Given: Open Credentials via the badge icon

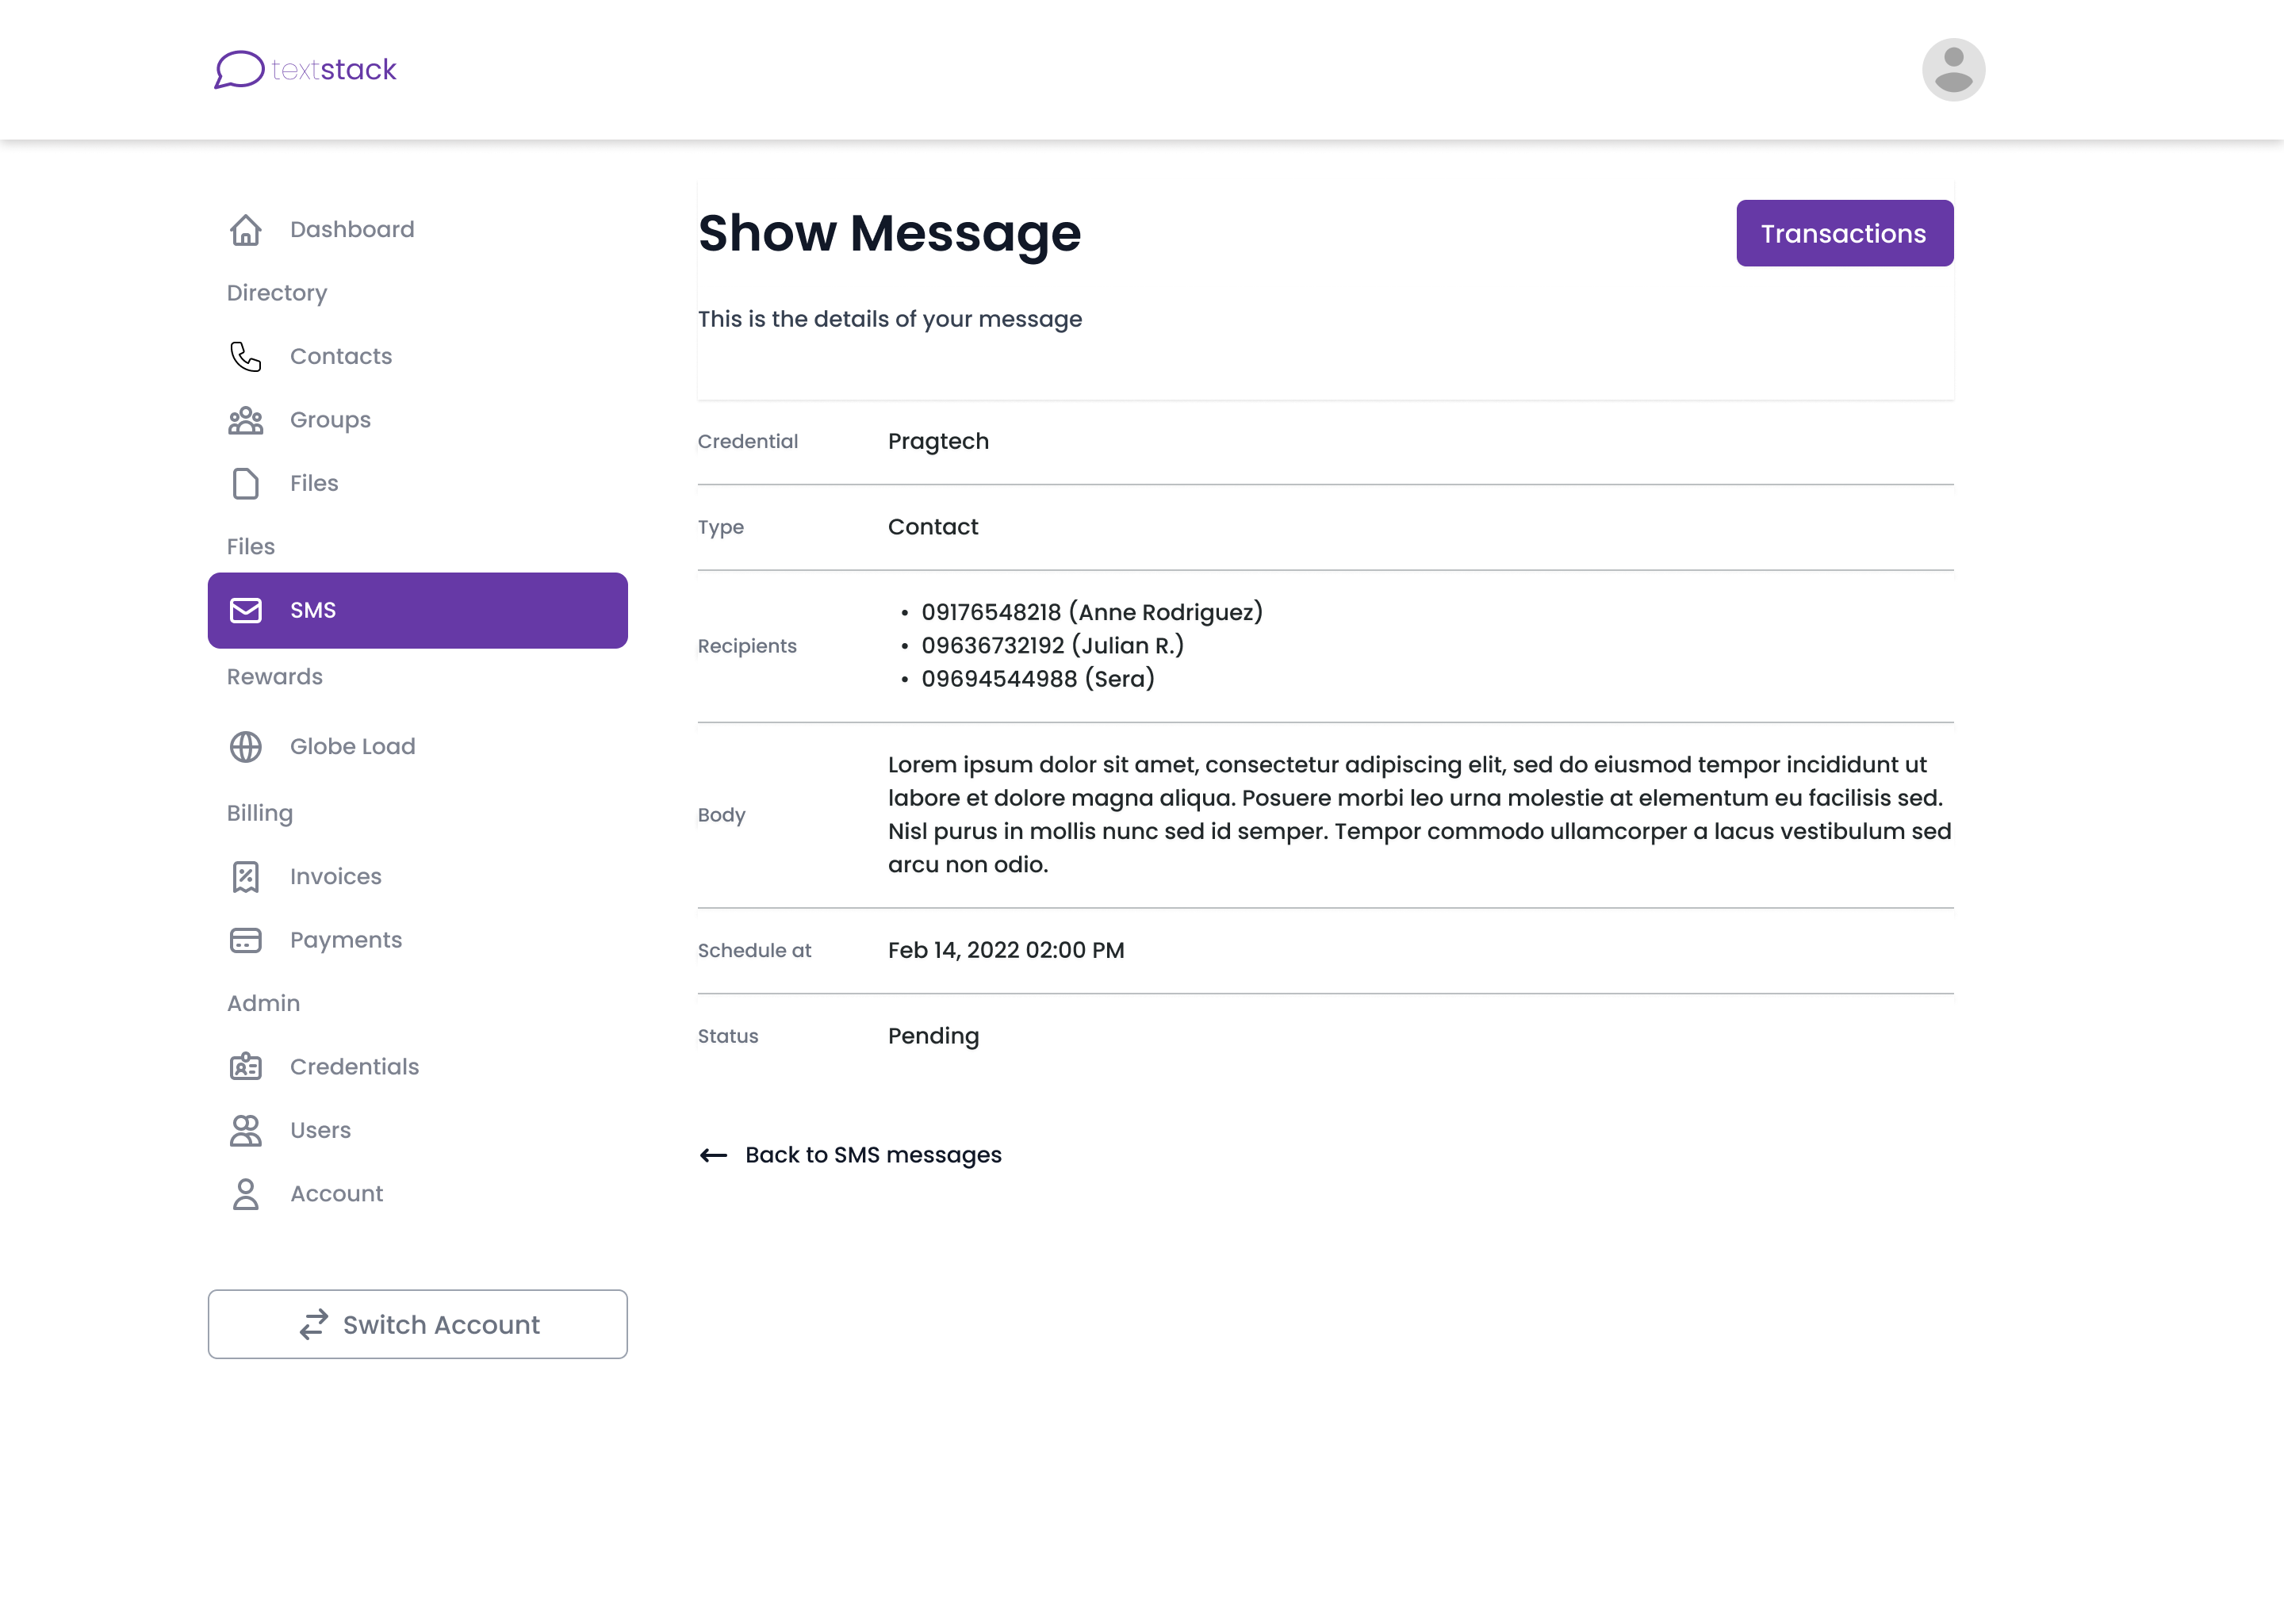Looking at the screenshot, I should click(x=245, y=1066).
